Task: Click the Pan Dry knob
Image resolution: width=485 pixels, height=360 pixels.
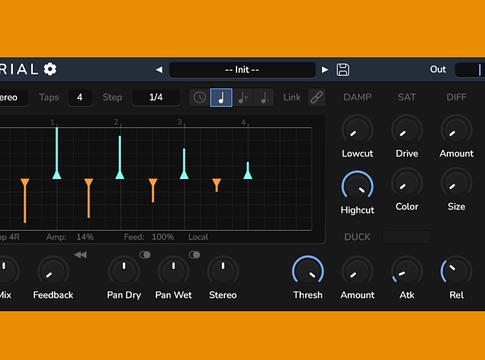Action: (124, 272)
